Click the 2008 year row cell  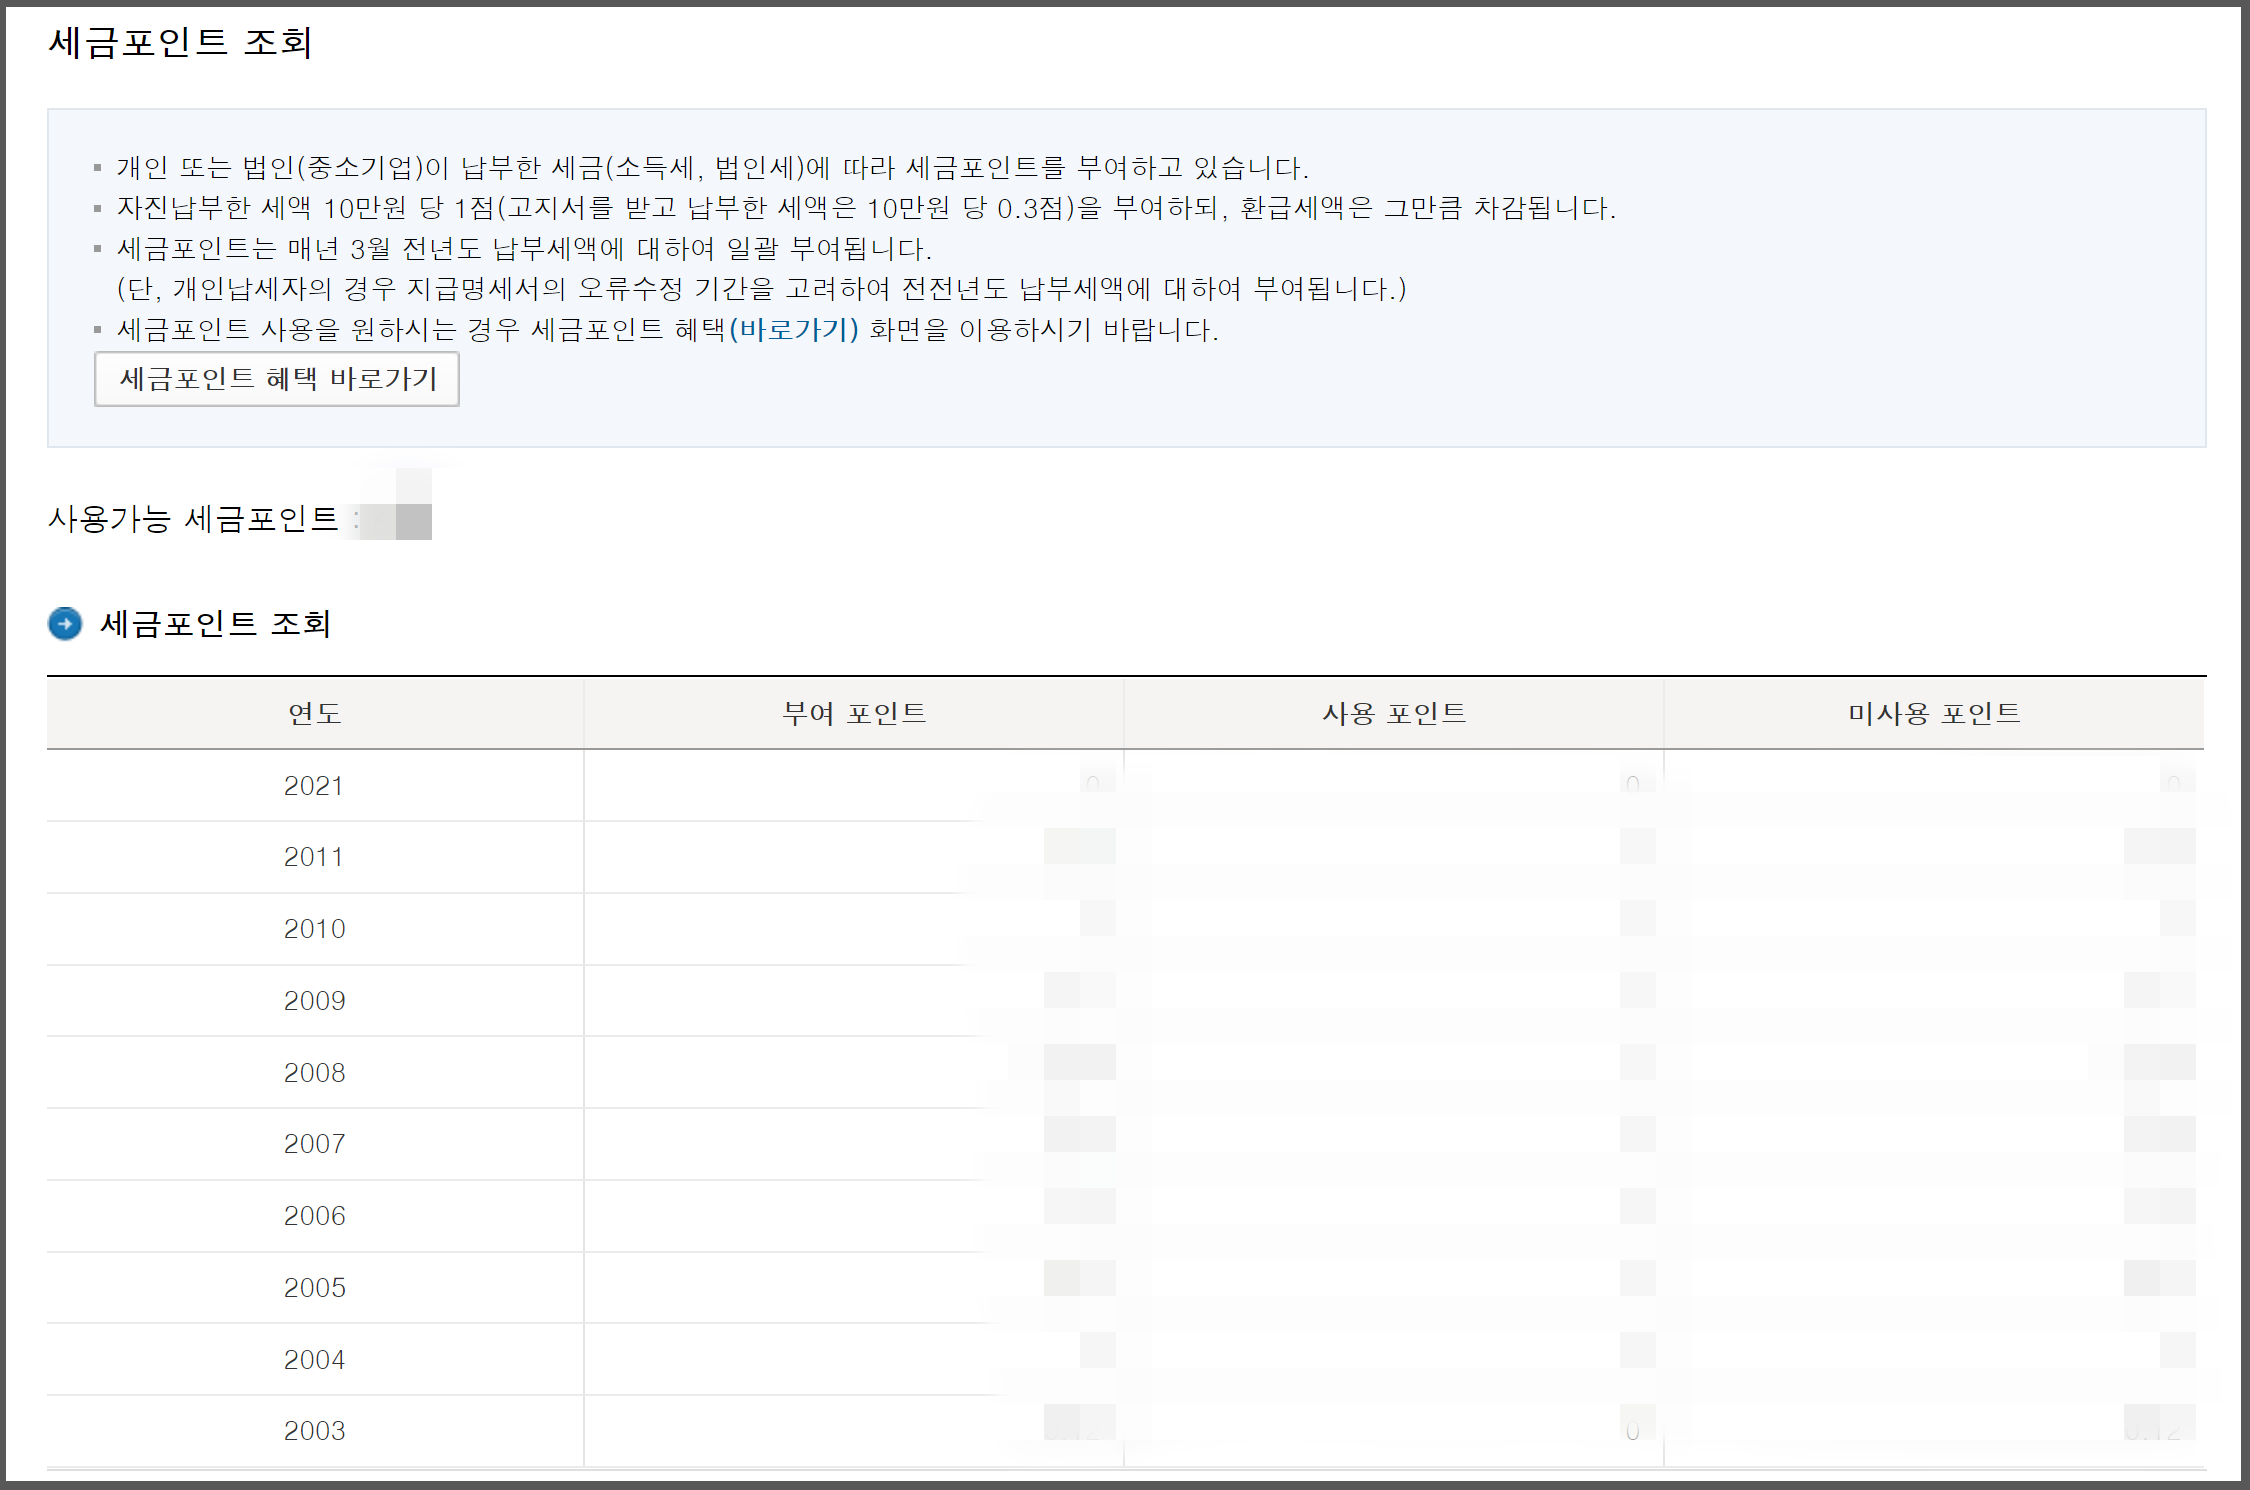[x=315, y=1073]
